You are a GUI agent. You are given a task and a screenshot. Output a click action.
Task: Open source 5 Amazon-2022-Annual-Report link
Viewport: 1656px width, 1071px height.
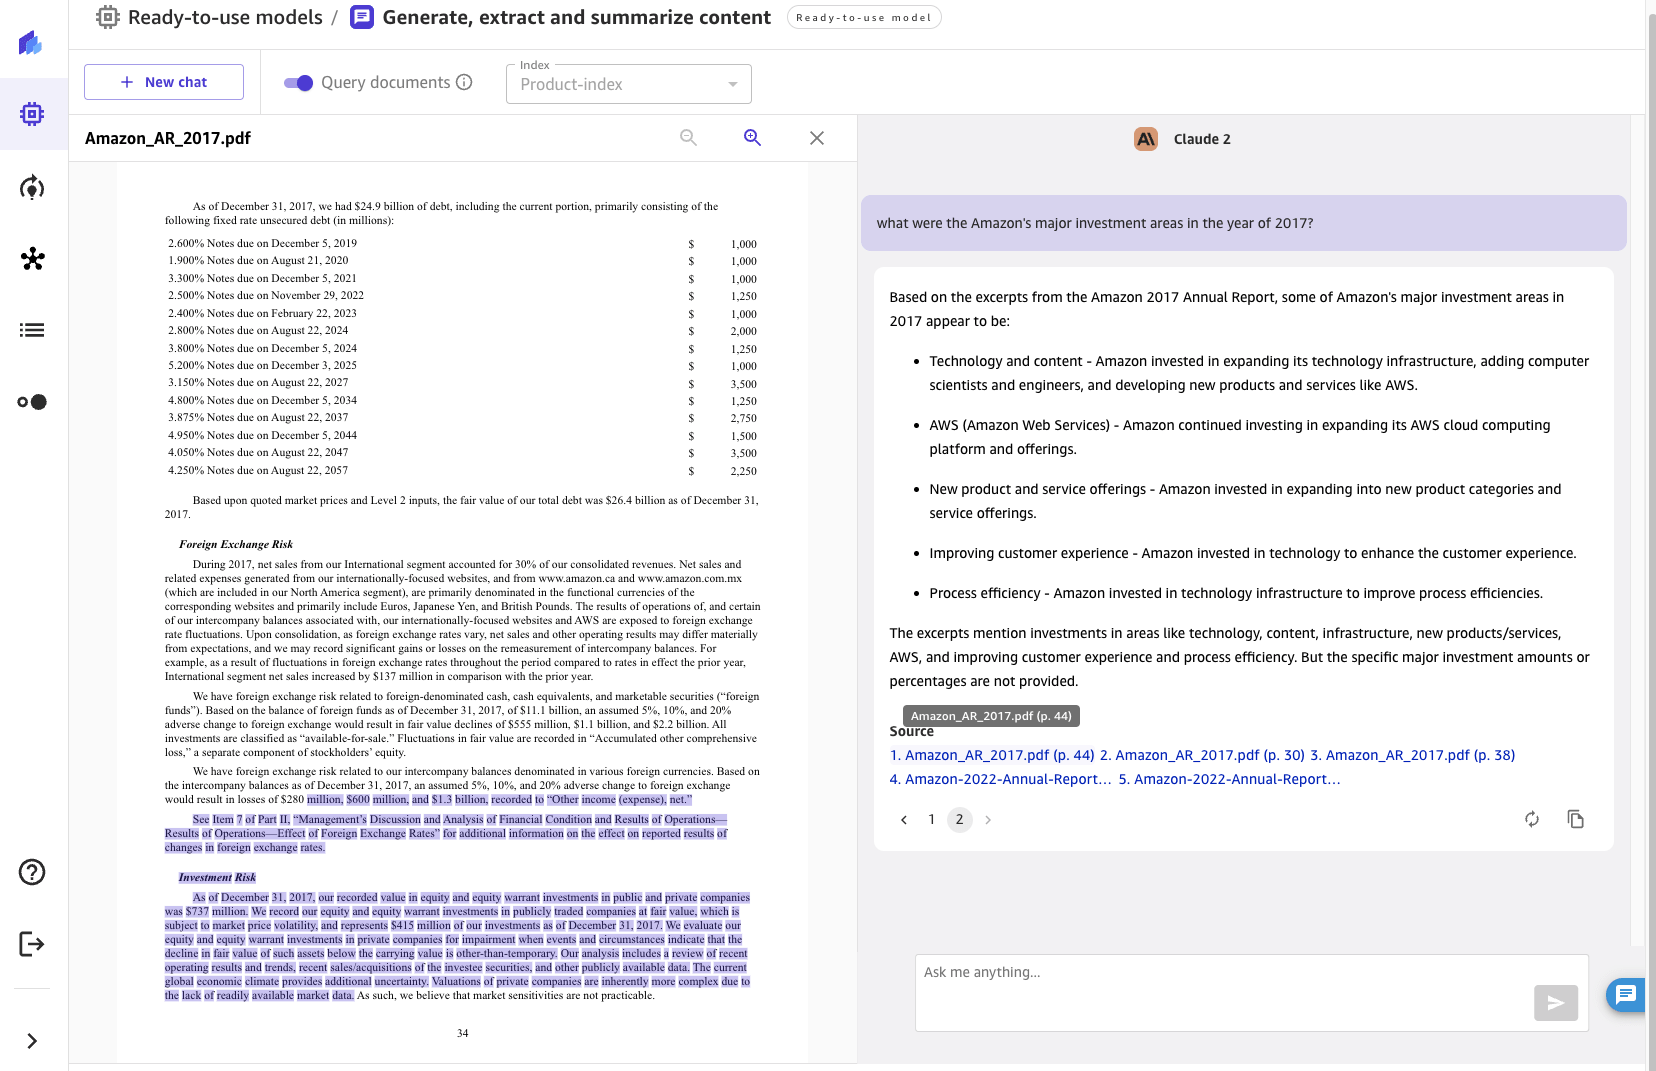1230,779
